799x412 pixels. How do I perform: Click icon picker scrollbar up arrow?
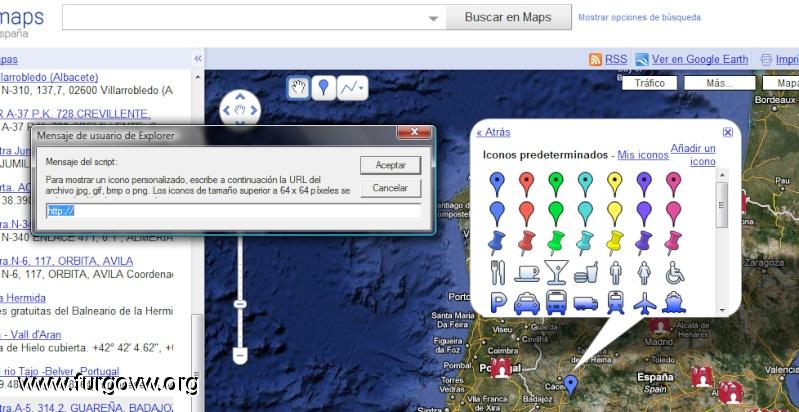point(722,175)
